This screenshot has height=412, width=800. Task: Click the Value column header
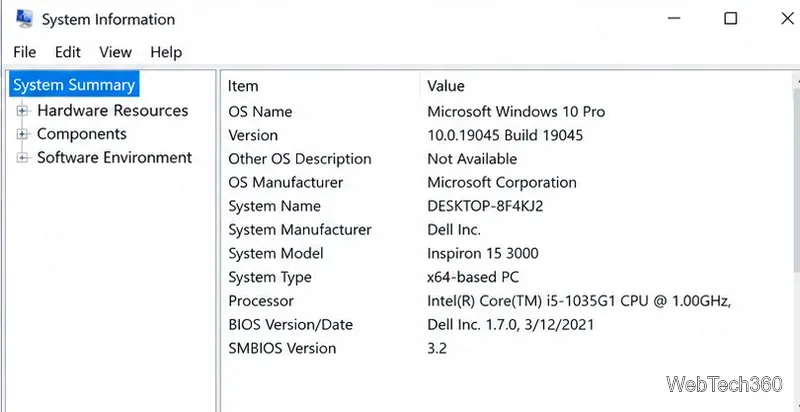(x=446, y=86)
